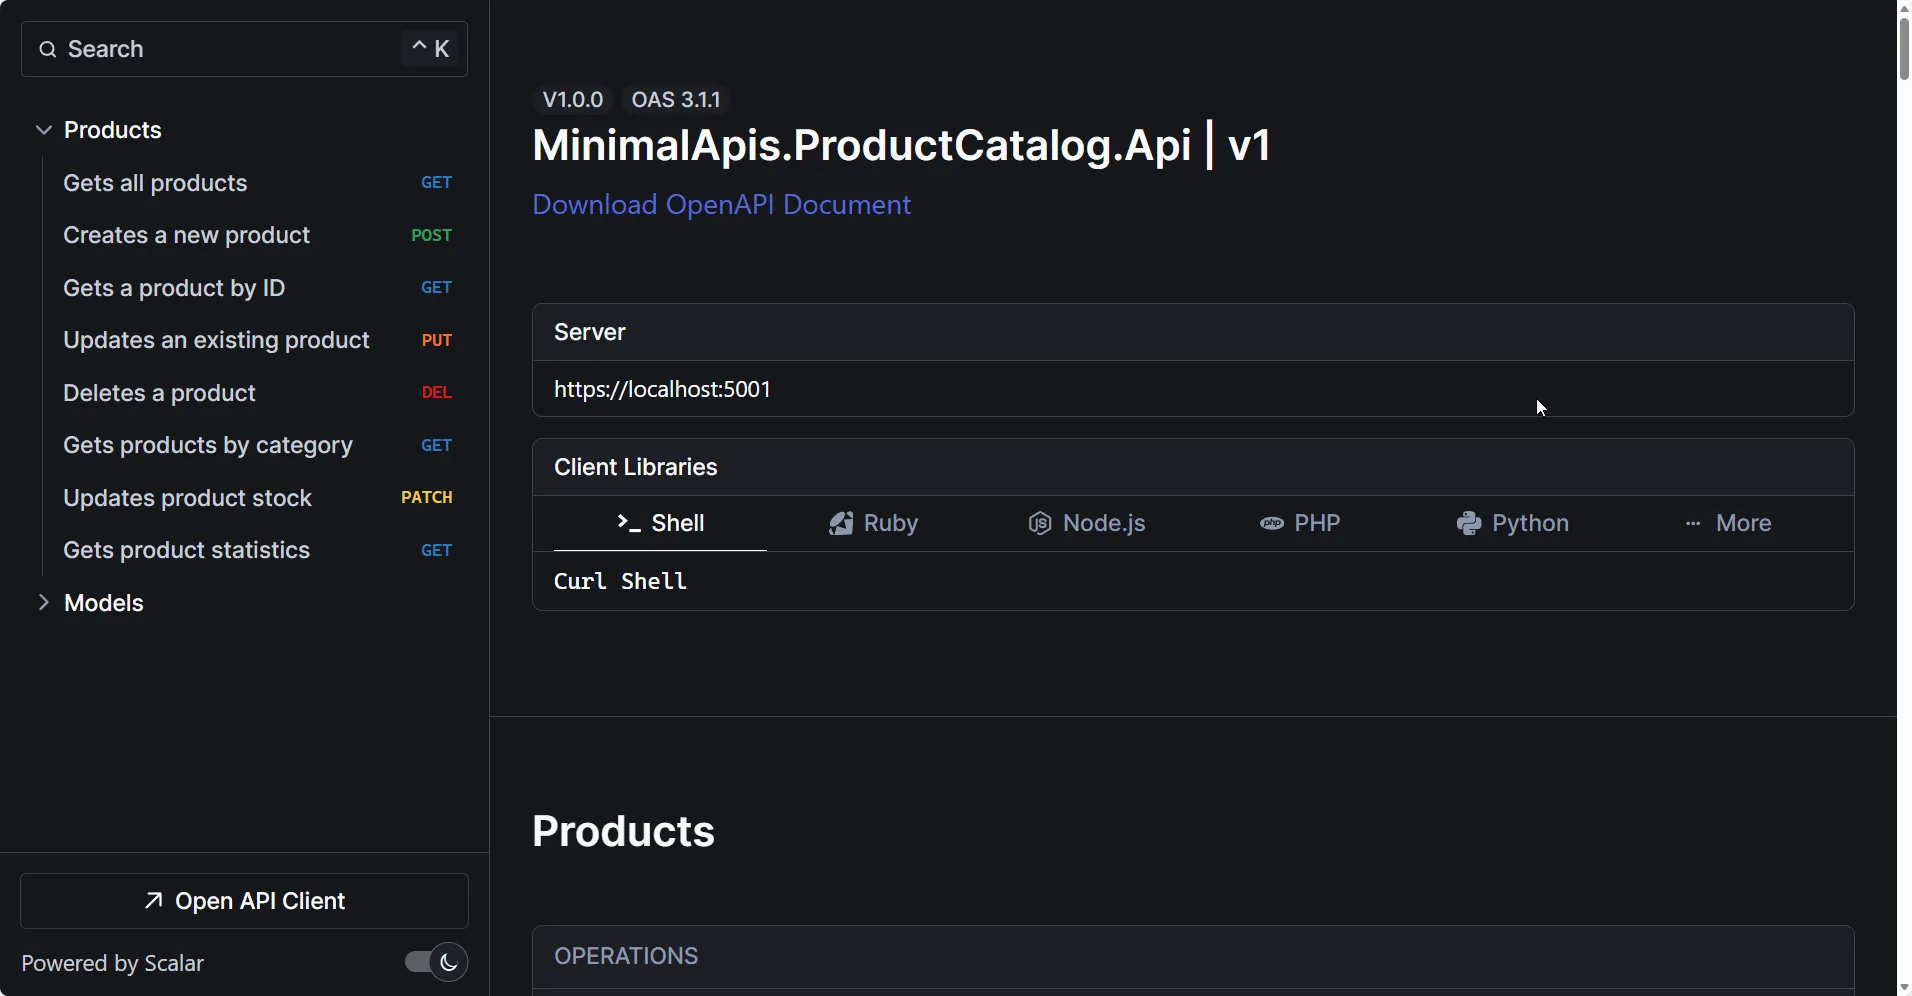Click the PHP client library icon
This screenshot has width=1912, height=996.
click(1272, 522)
